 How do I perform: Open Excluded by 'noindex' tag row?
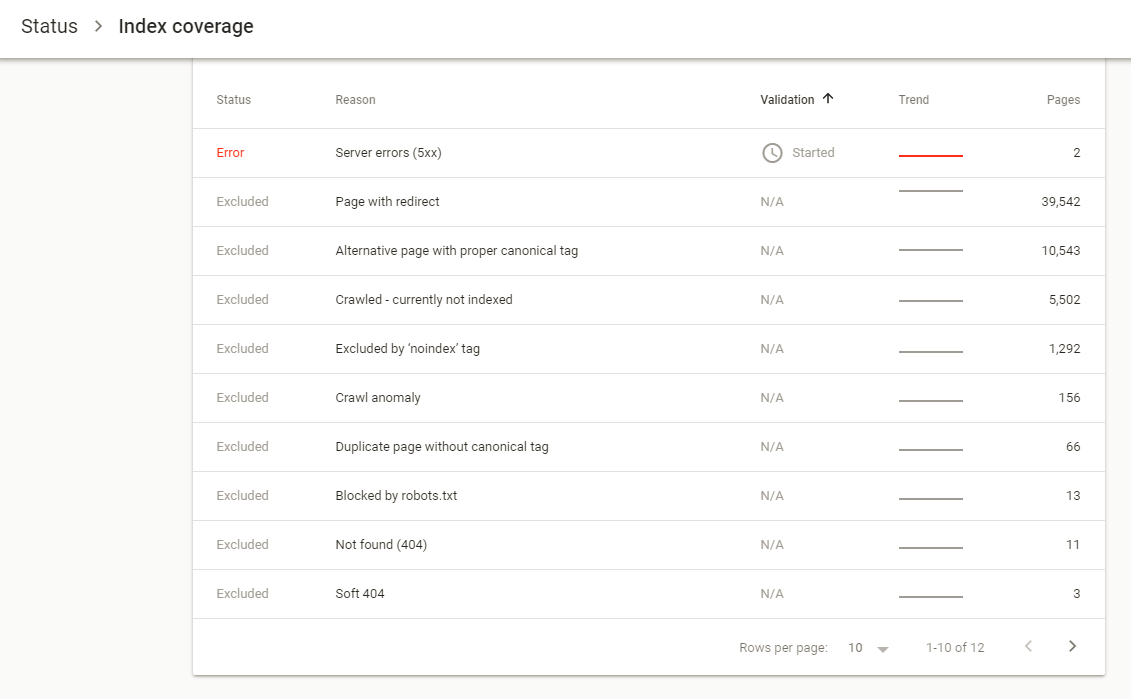tap(407, 349)
